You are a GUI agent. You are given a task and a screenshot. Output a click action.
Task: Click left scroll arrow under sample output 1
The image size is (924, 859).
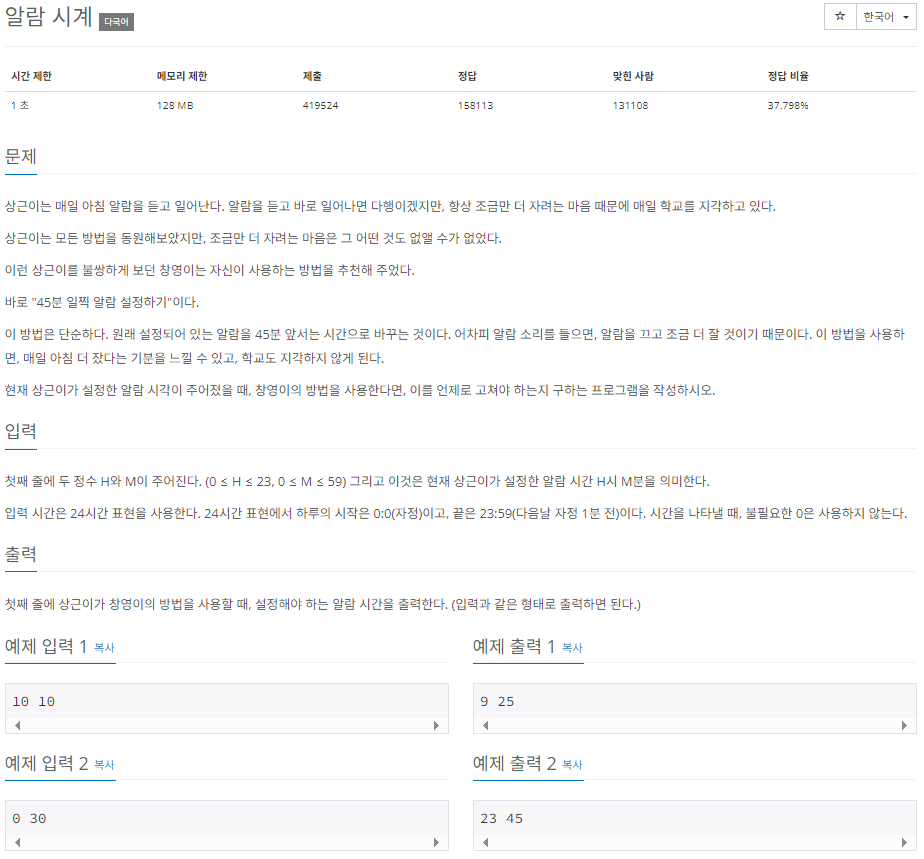[486, 725]
